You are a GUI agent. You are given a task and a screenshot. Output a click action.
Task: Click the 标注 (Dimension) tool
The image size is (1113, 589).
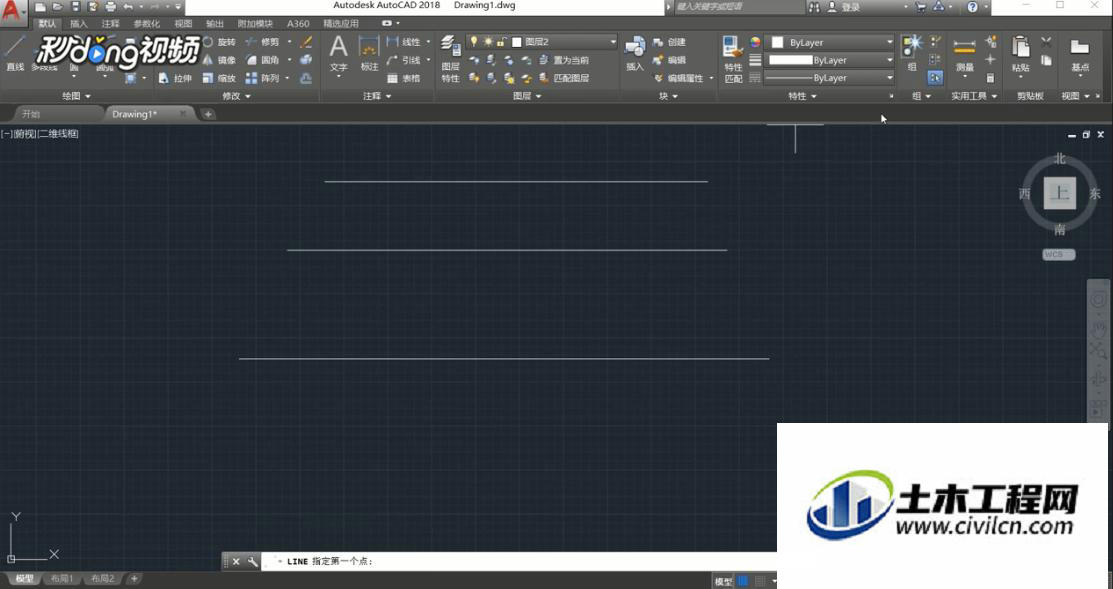369,54
